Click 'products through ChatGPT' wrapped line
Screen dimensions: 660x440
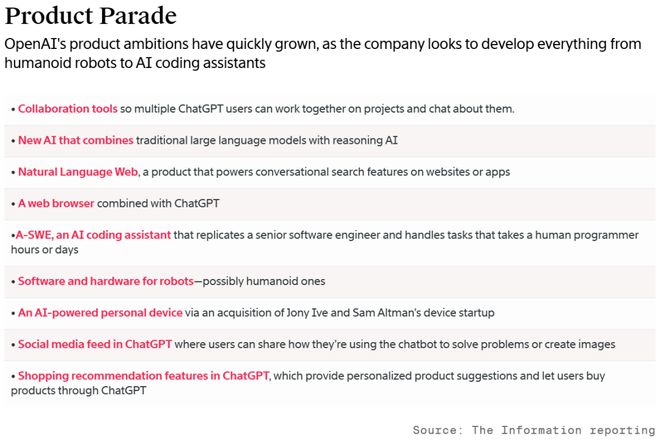(79, 391)
